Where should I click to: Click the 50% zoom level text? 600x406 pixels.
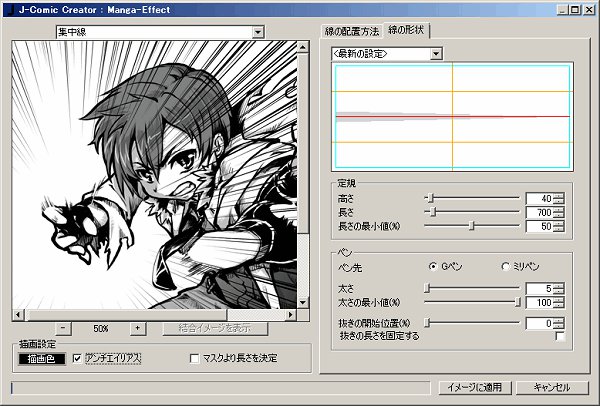click(101, 328)
